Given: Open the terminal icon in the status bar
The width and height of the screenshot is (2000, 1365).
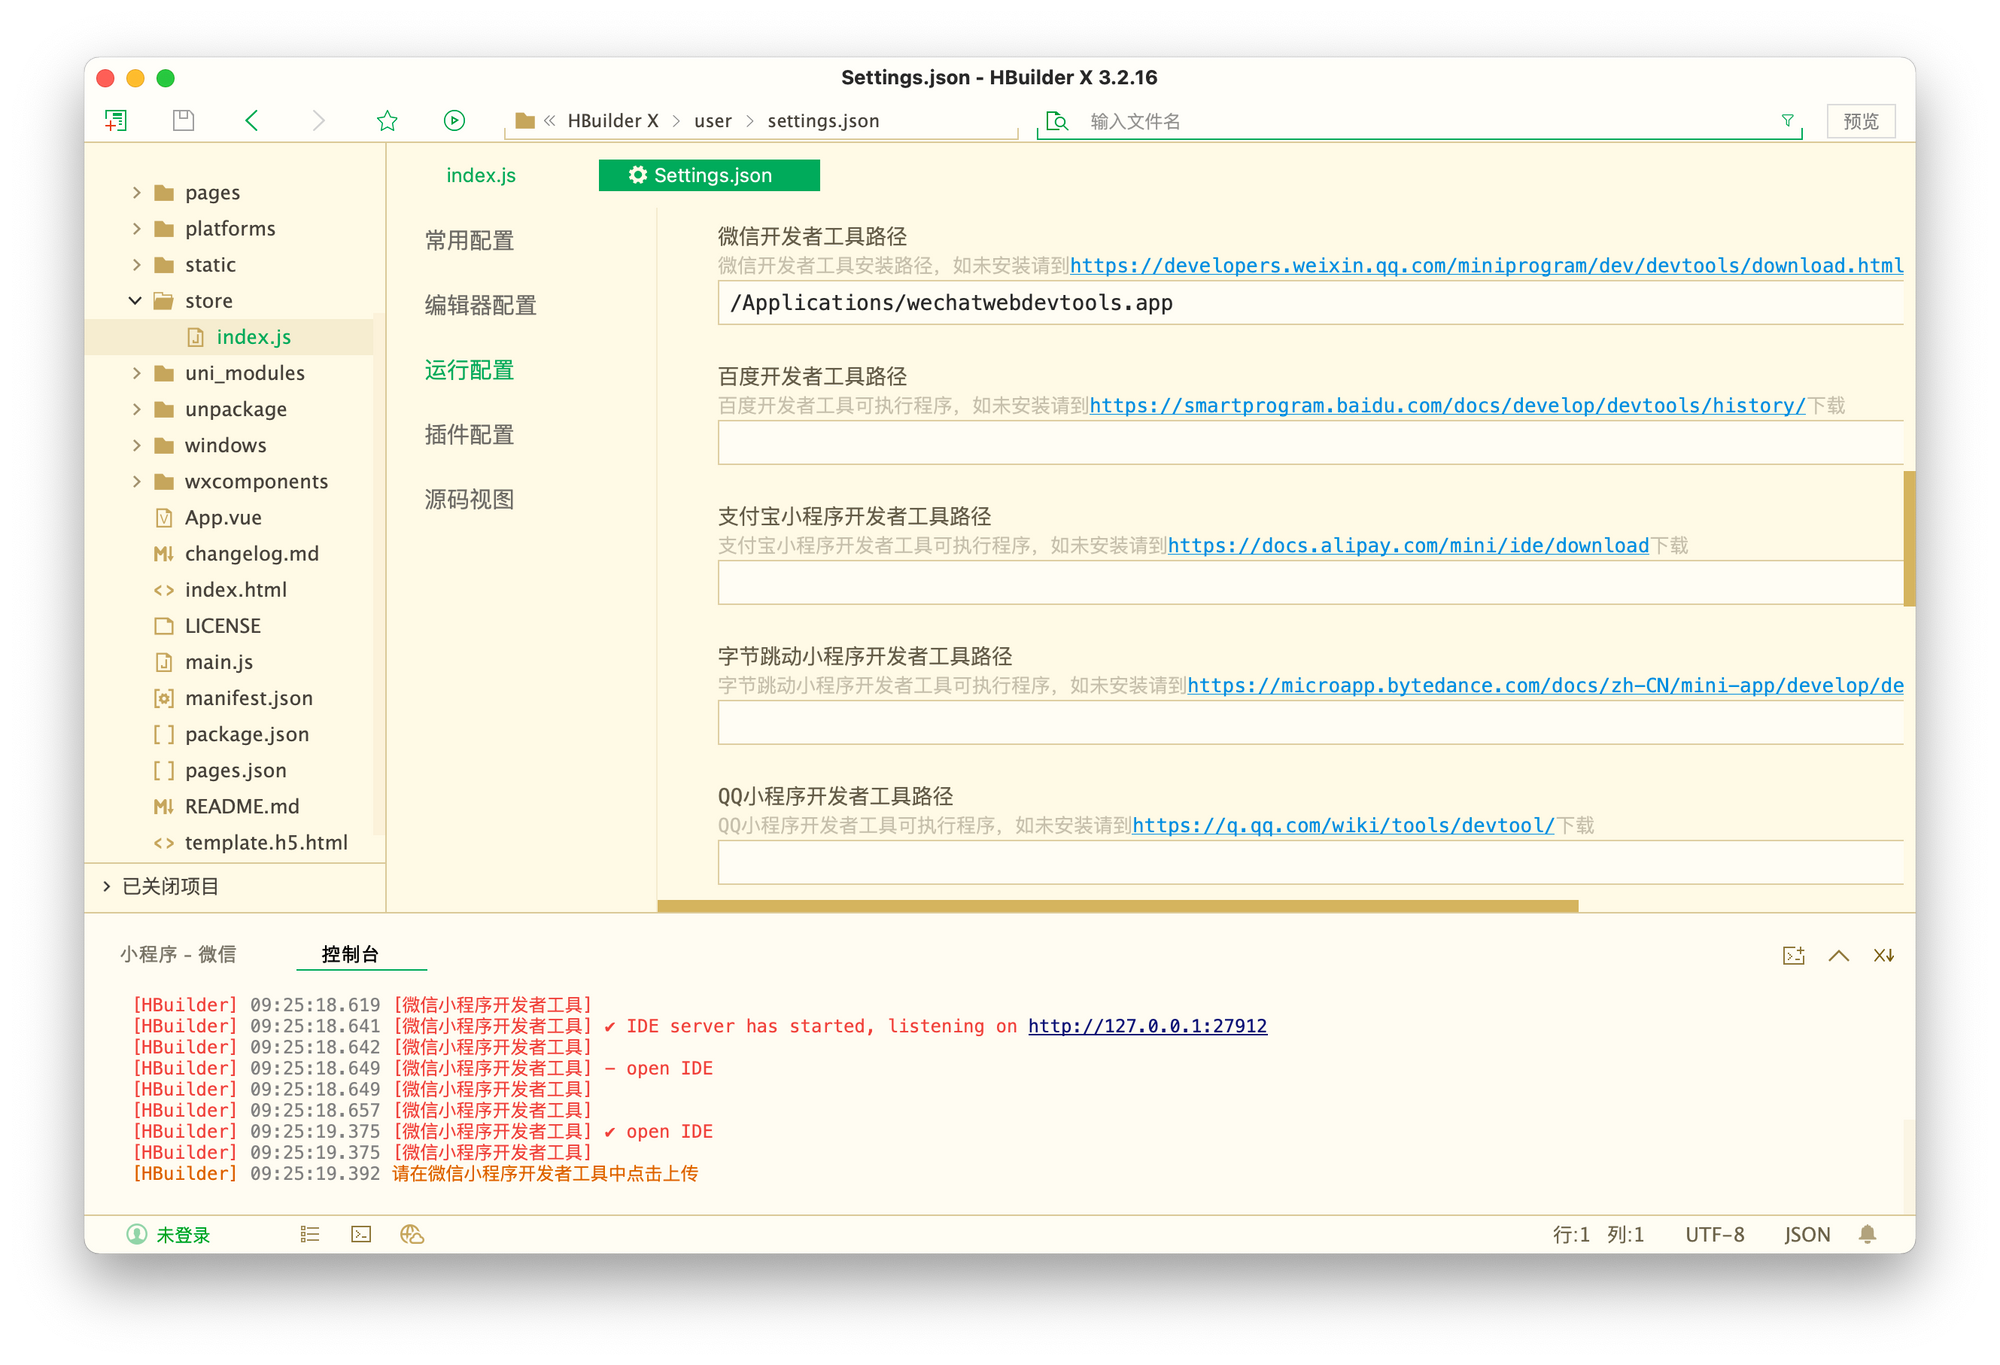Looking at the screenshot, I should (x=361, y=1234).
